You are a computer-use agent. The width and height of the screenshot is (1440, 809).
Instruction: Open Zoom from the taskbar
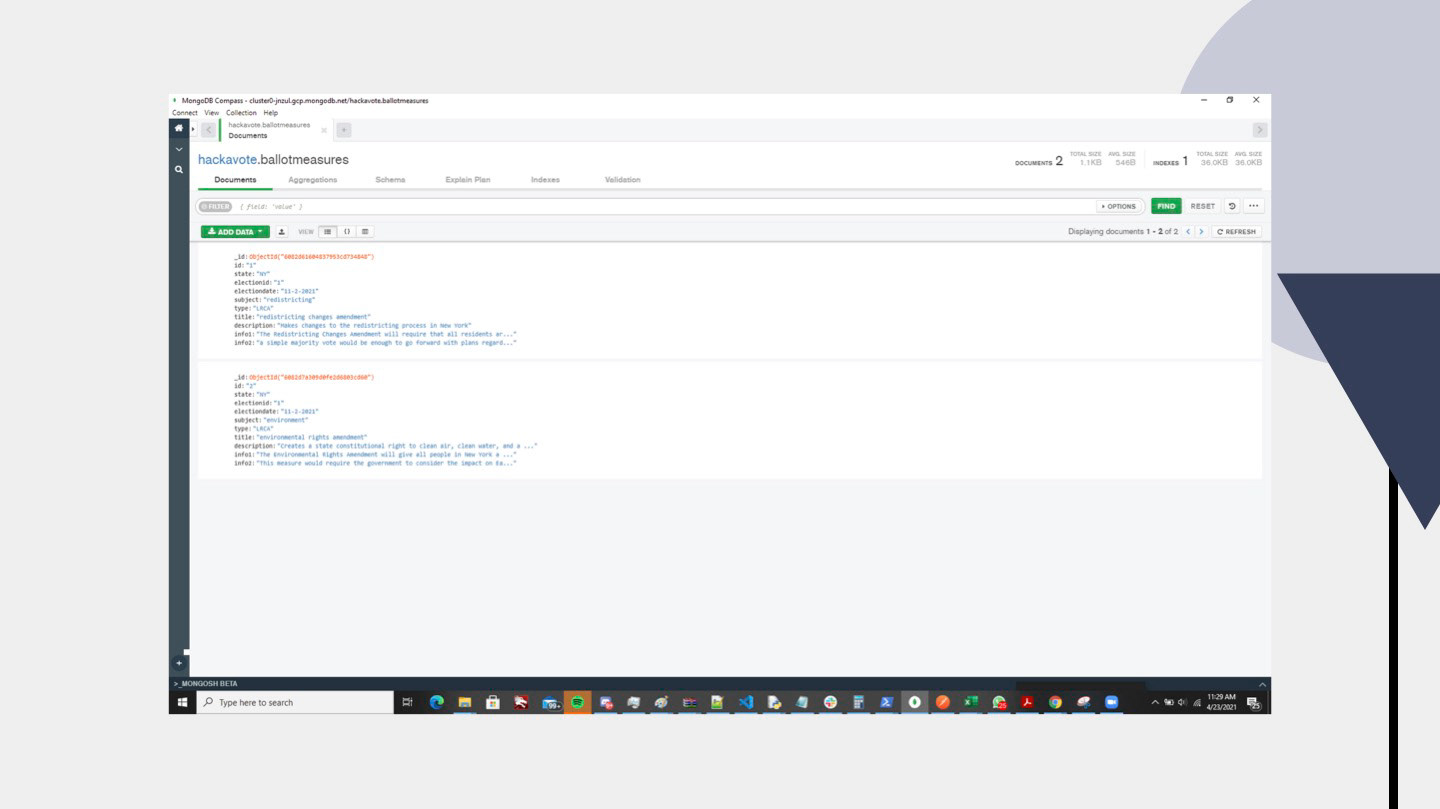coord(1111,703)
